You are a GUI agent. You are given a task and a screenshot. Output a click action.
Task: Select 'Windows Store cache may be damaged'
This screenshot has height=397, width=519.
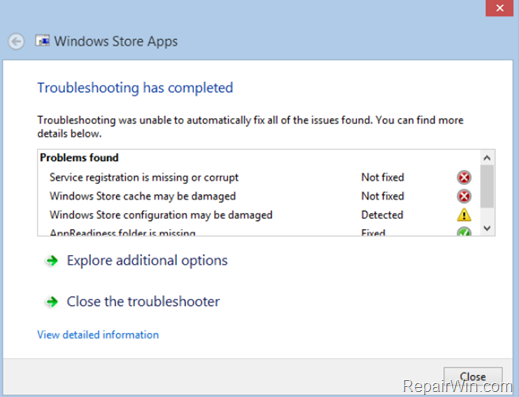click(143, 196)
